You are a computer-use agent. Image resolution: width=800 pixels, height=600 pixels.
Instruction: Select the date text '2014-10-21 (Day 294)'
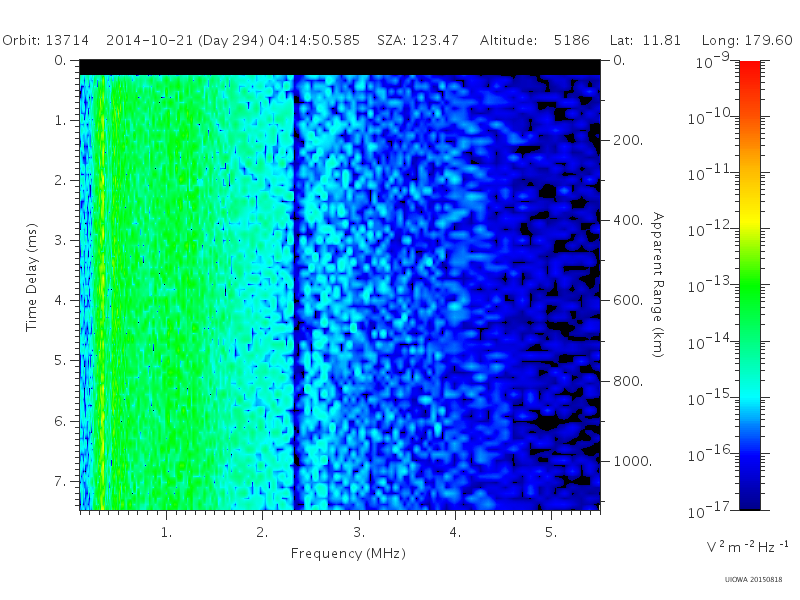point(185,40)
